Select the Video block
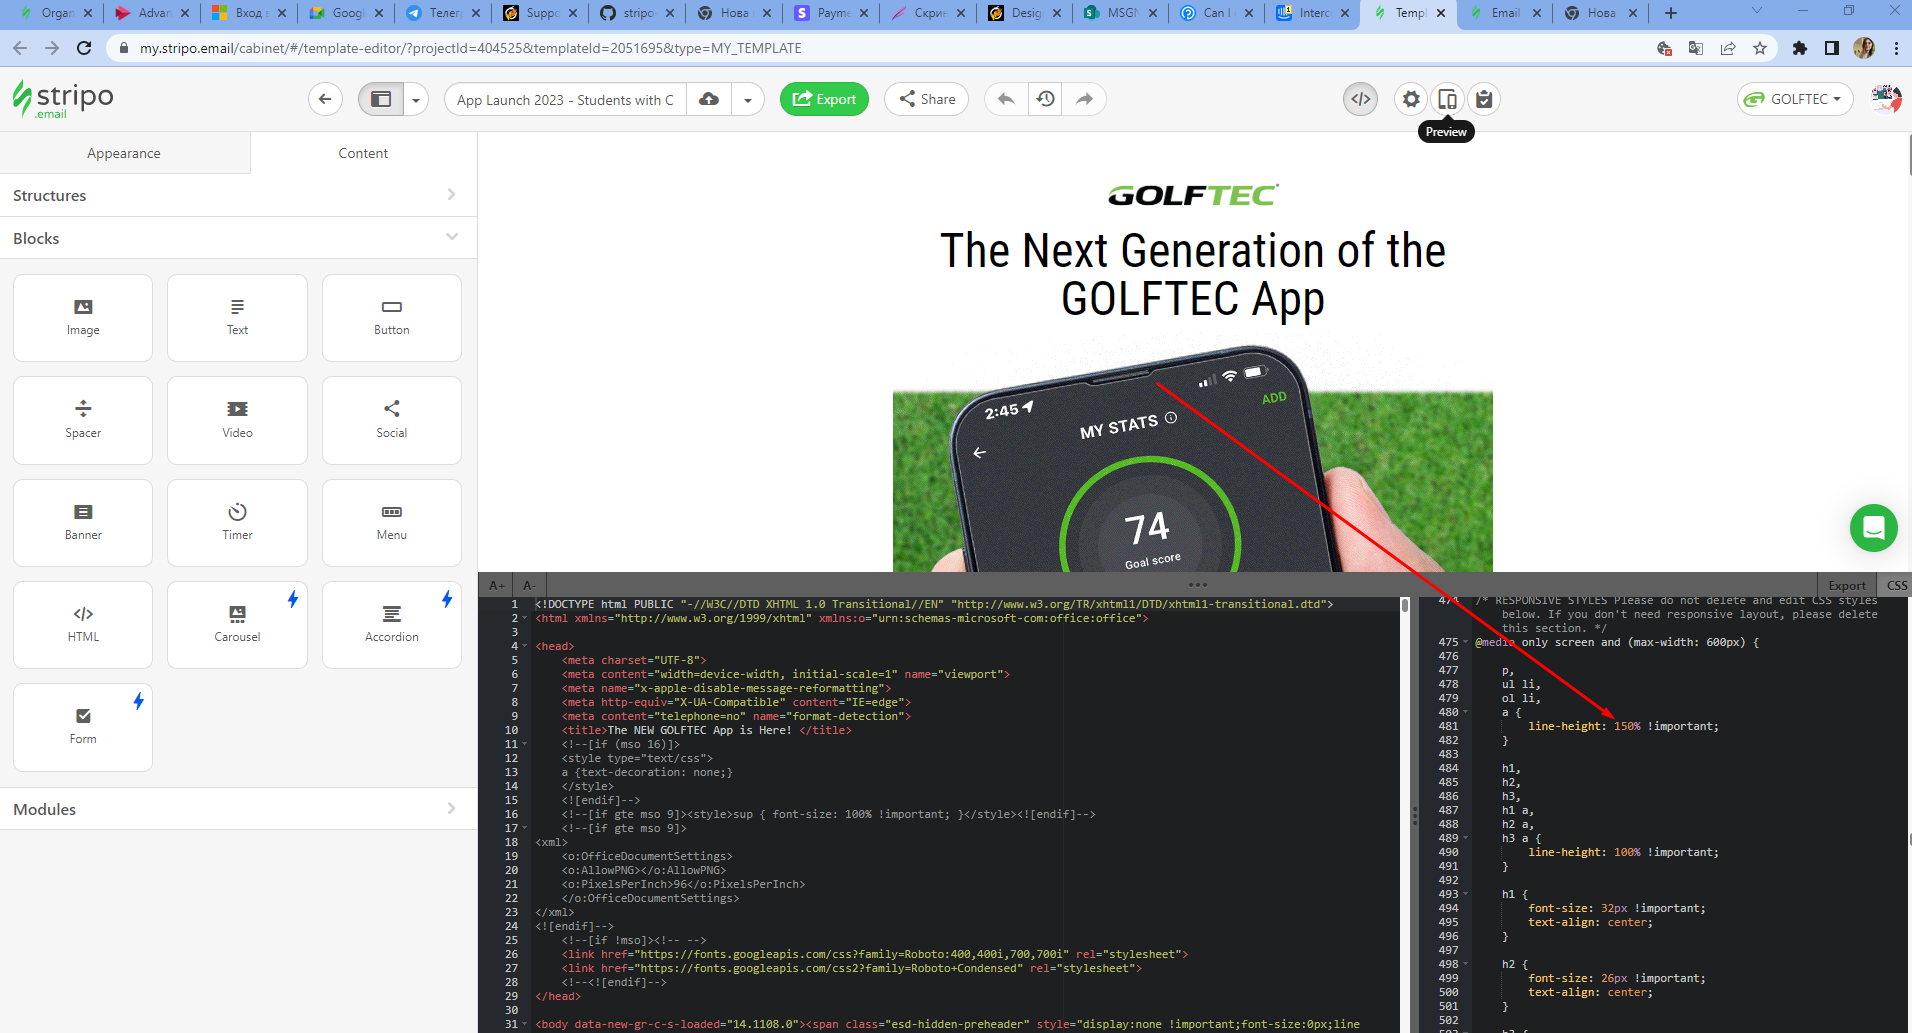 pos(237,420)
